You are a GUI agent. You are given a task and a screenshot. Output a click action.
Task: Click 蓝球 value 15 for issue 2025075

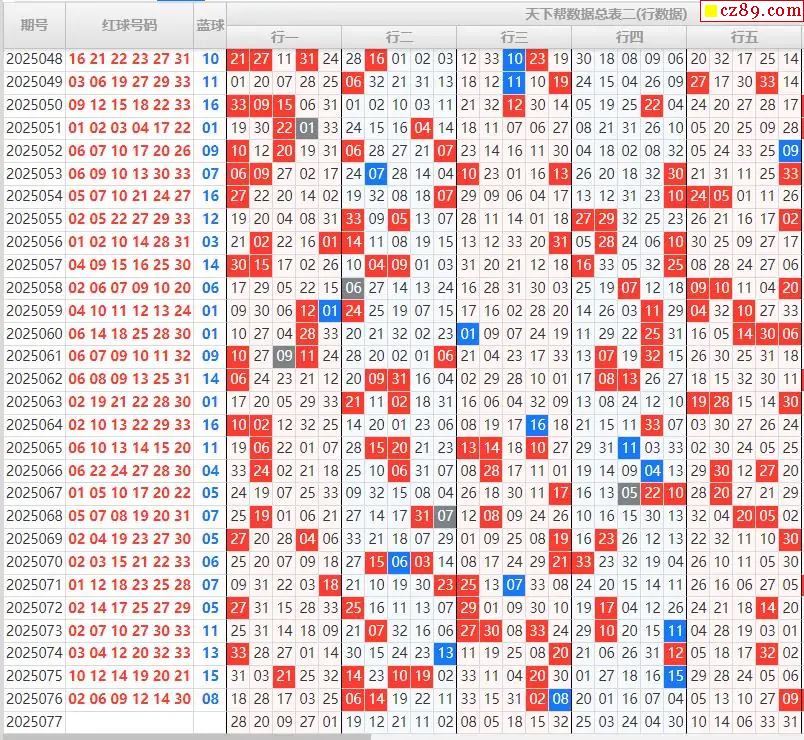pyautogui.click(x=210, y=676)
